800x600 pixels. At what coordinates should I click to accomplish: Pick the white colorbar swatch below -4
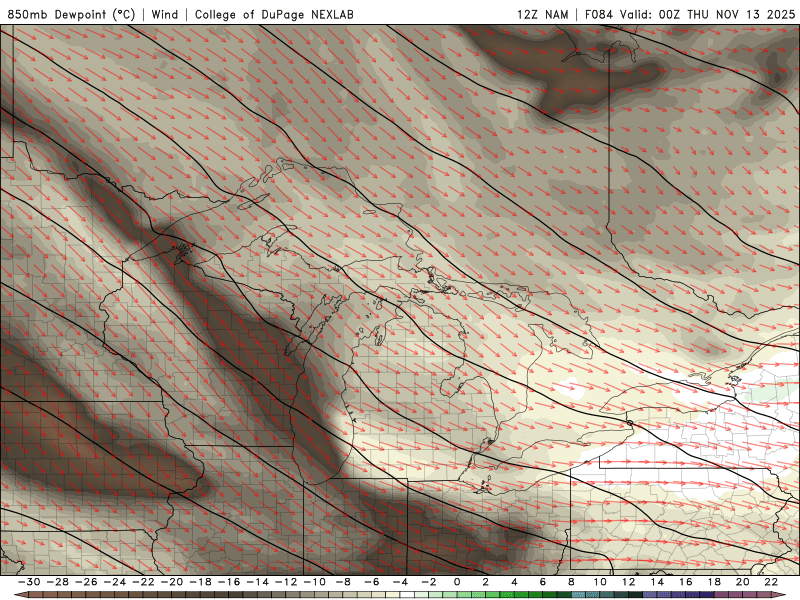tap(407, 595)
